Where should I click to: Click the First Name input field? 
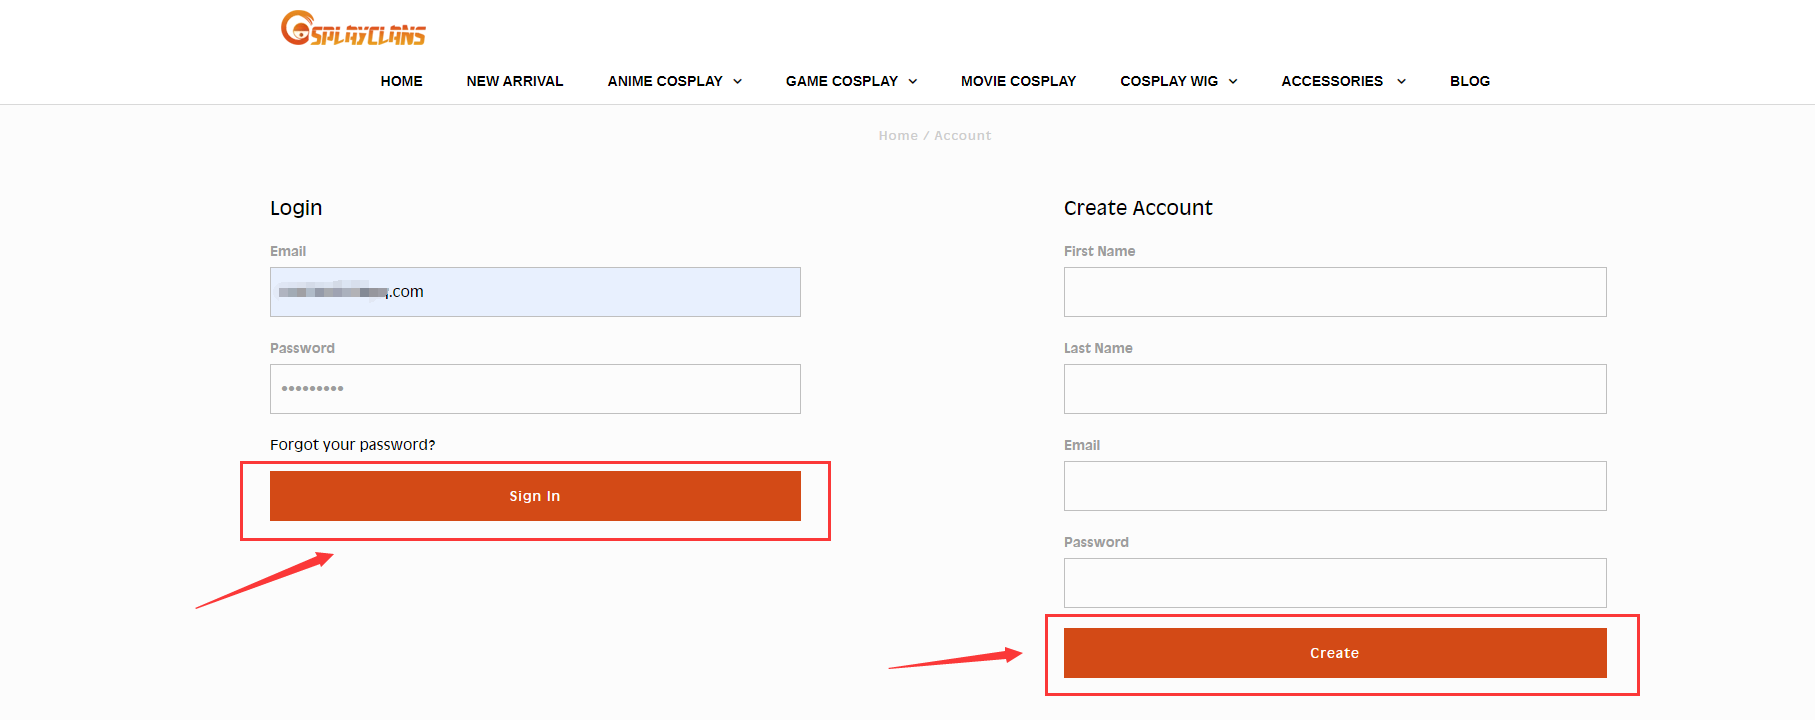pyautogui.click(x=1335, y=292)
